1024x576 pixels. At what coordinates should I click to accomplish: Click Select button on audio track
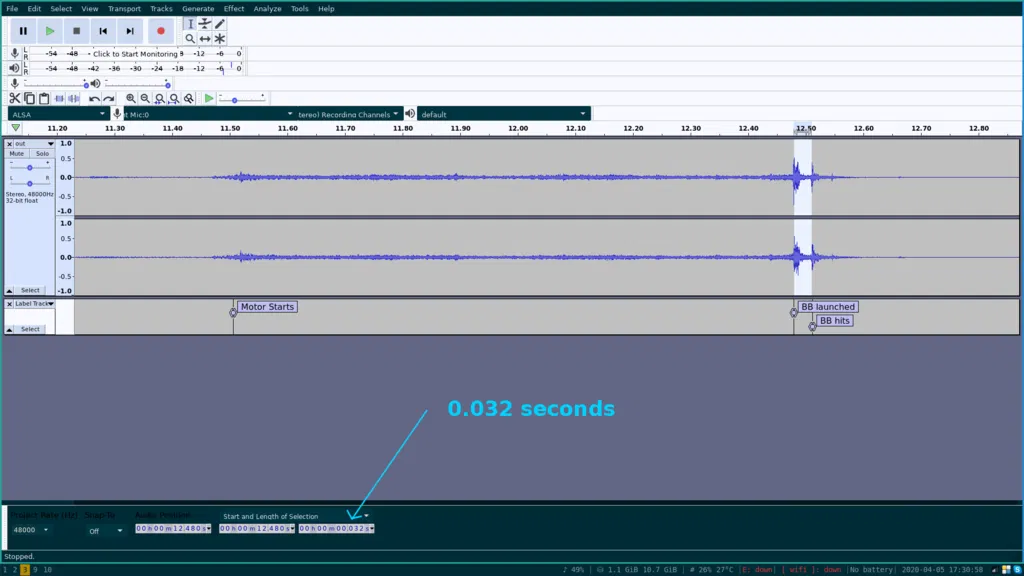click(30, 290)
